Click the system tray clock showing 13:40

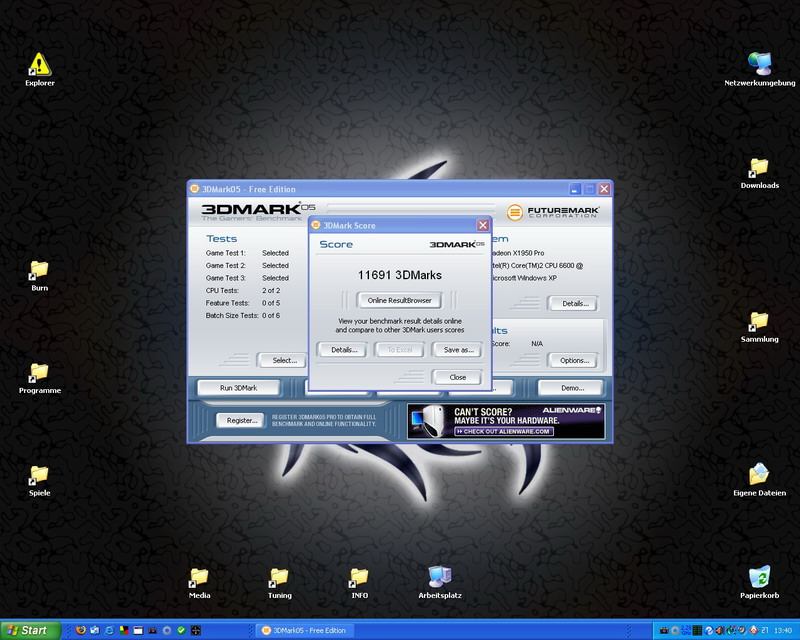pyautogui.click(x=783, y=630)
